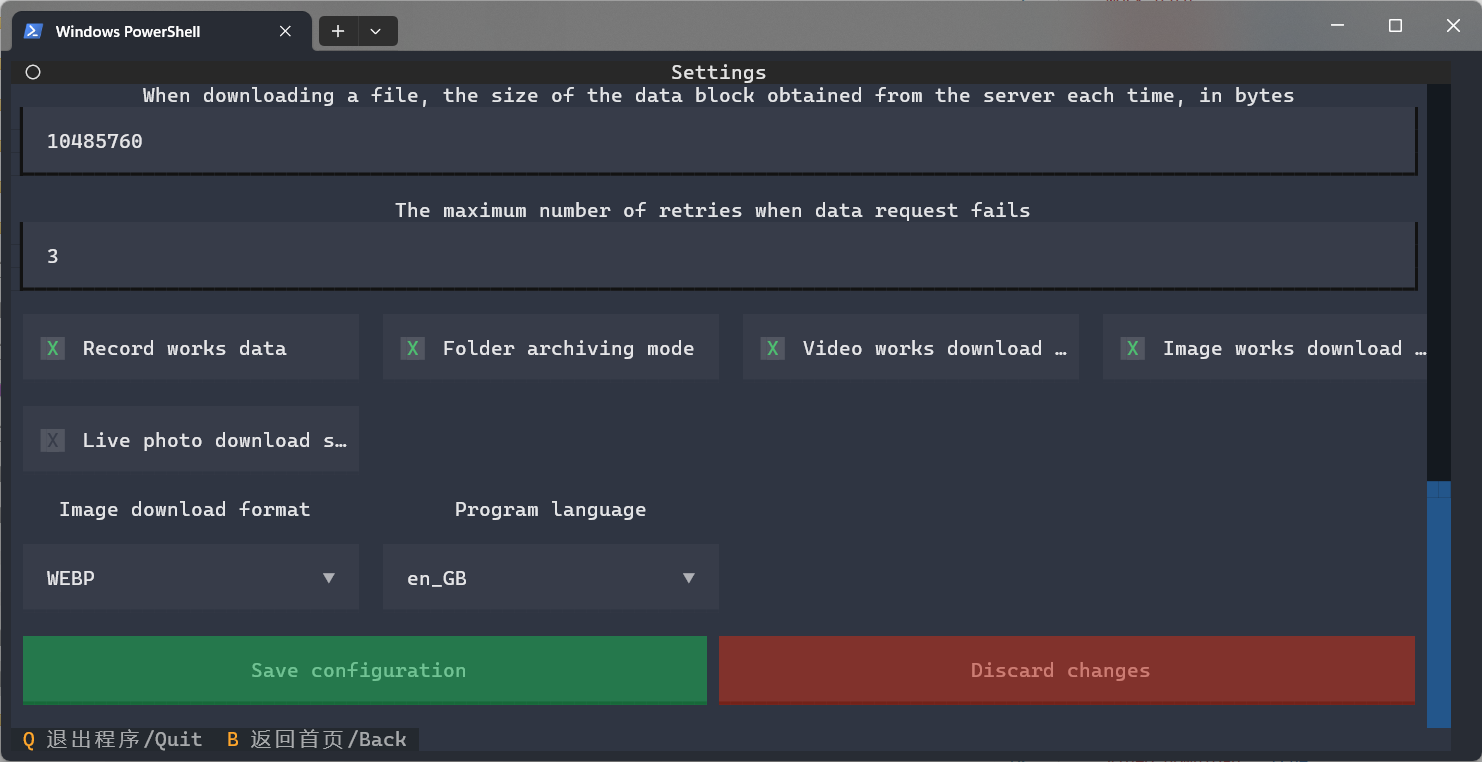1482x762 pixels.
Task: Click the blue vertical scrollbar thumb
Action: 1438,604
